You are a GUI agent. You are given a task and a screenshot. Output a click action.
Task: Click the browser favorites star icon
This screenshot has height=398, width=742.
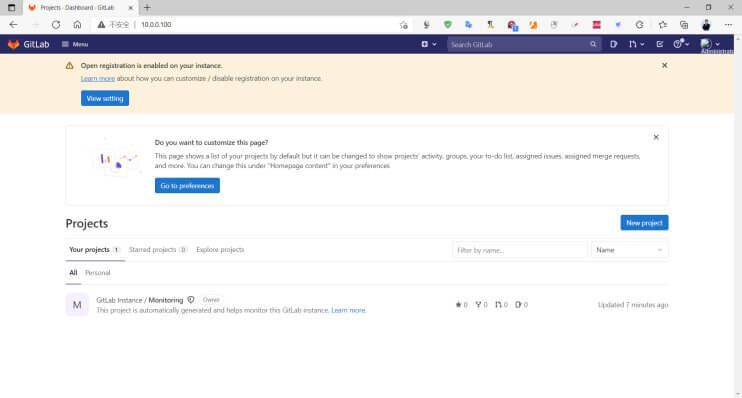pyautogui.click(x=662, y=25)
